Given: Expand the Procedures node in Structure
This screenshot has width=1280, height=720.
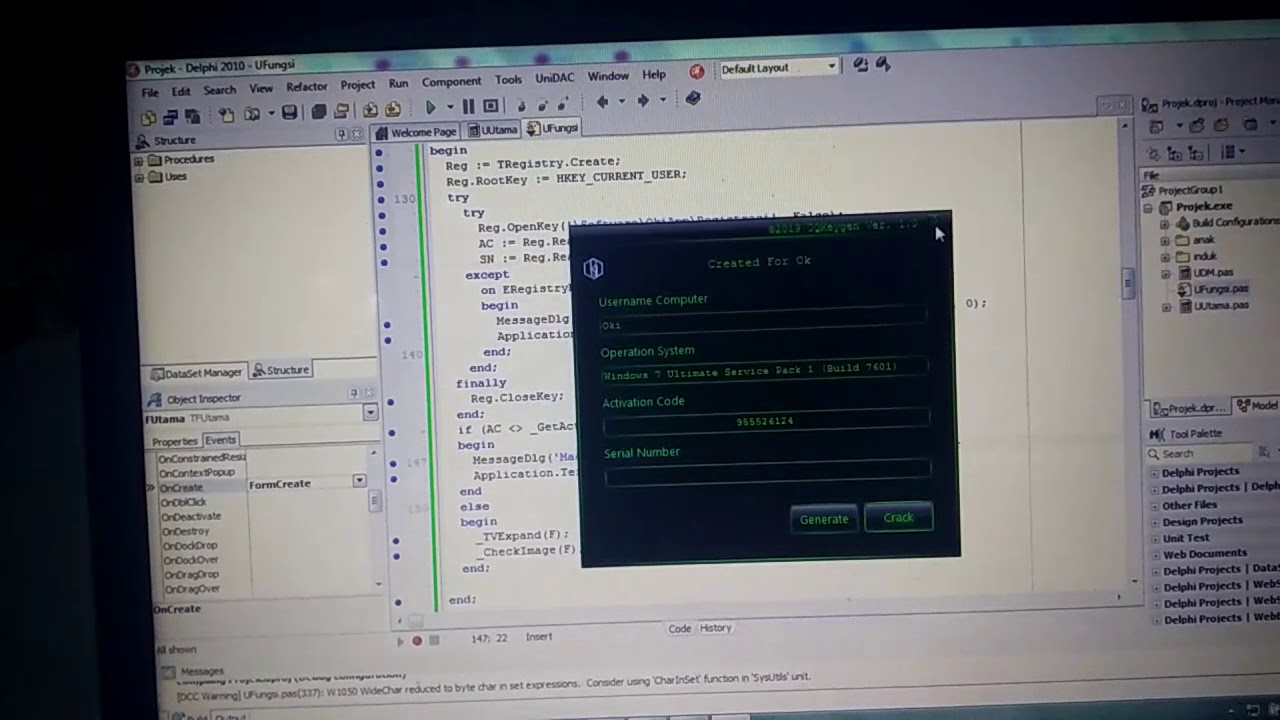Looking at the screenshot, I should click(139, 160).
